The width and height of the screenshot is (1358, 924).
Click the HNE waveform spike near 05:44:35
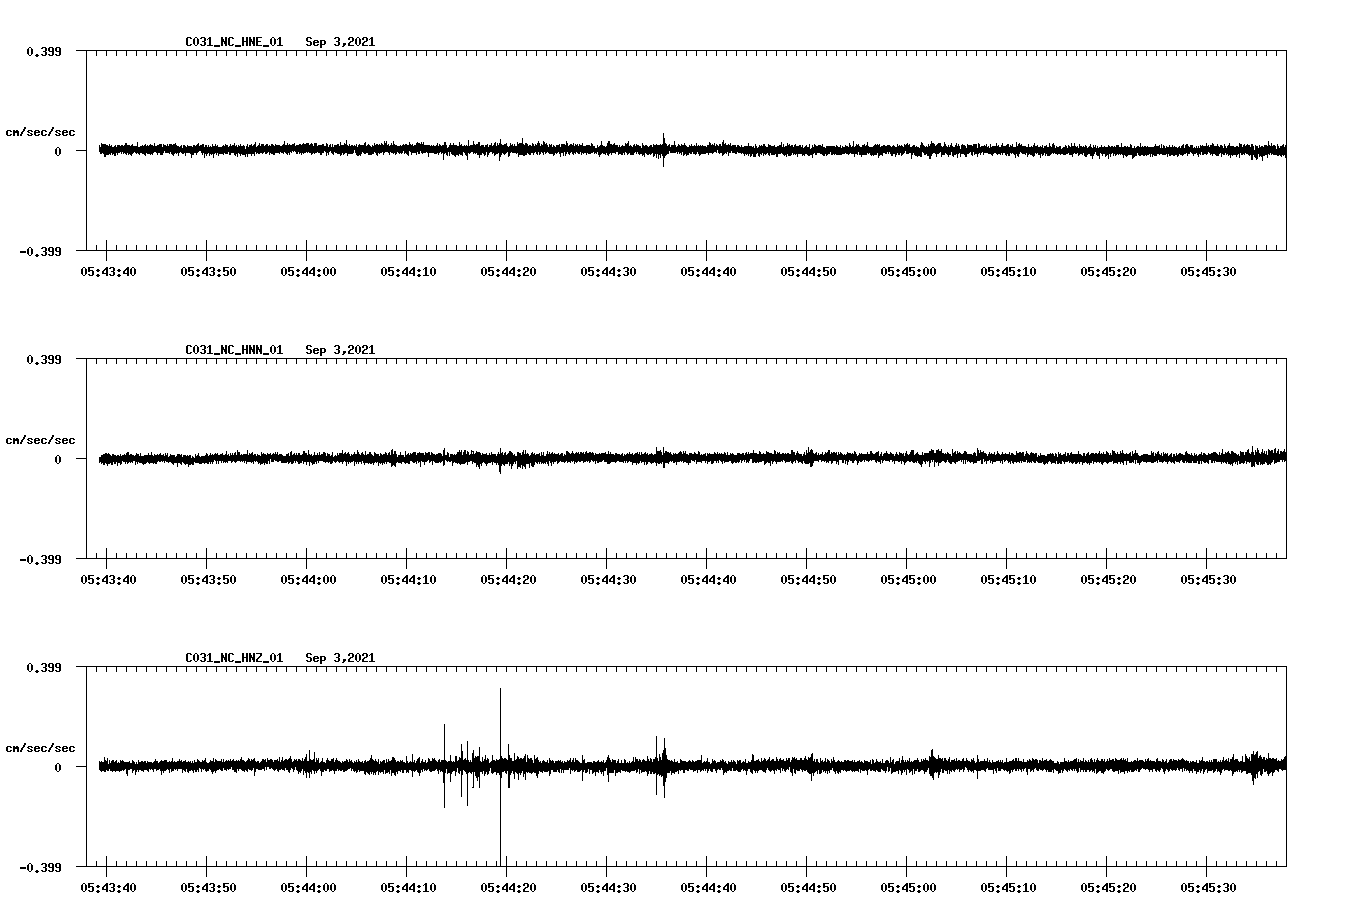tap(663, 150)
